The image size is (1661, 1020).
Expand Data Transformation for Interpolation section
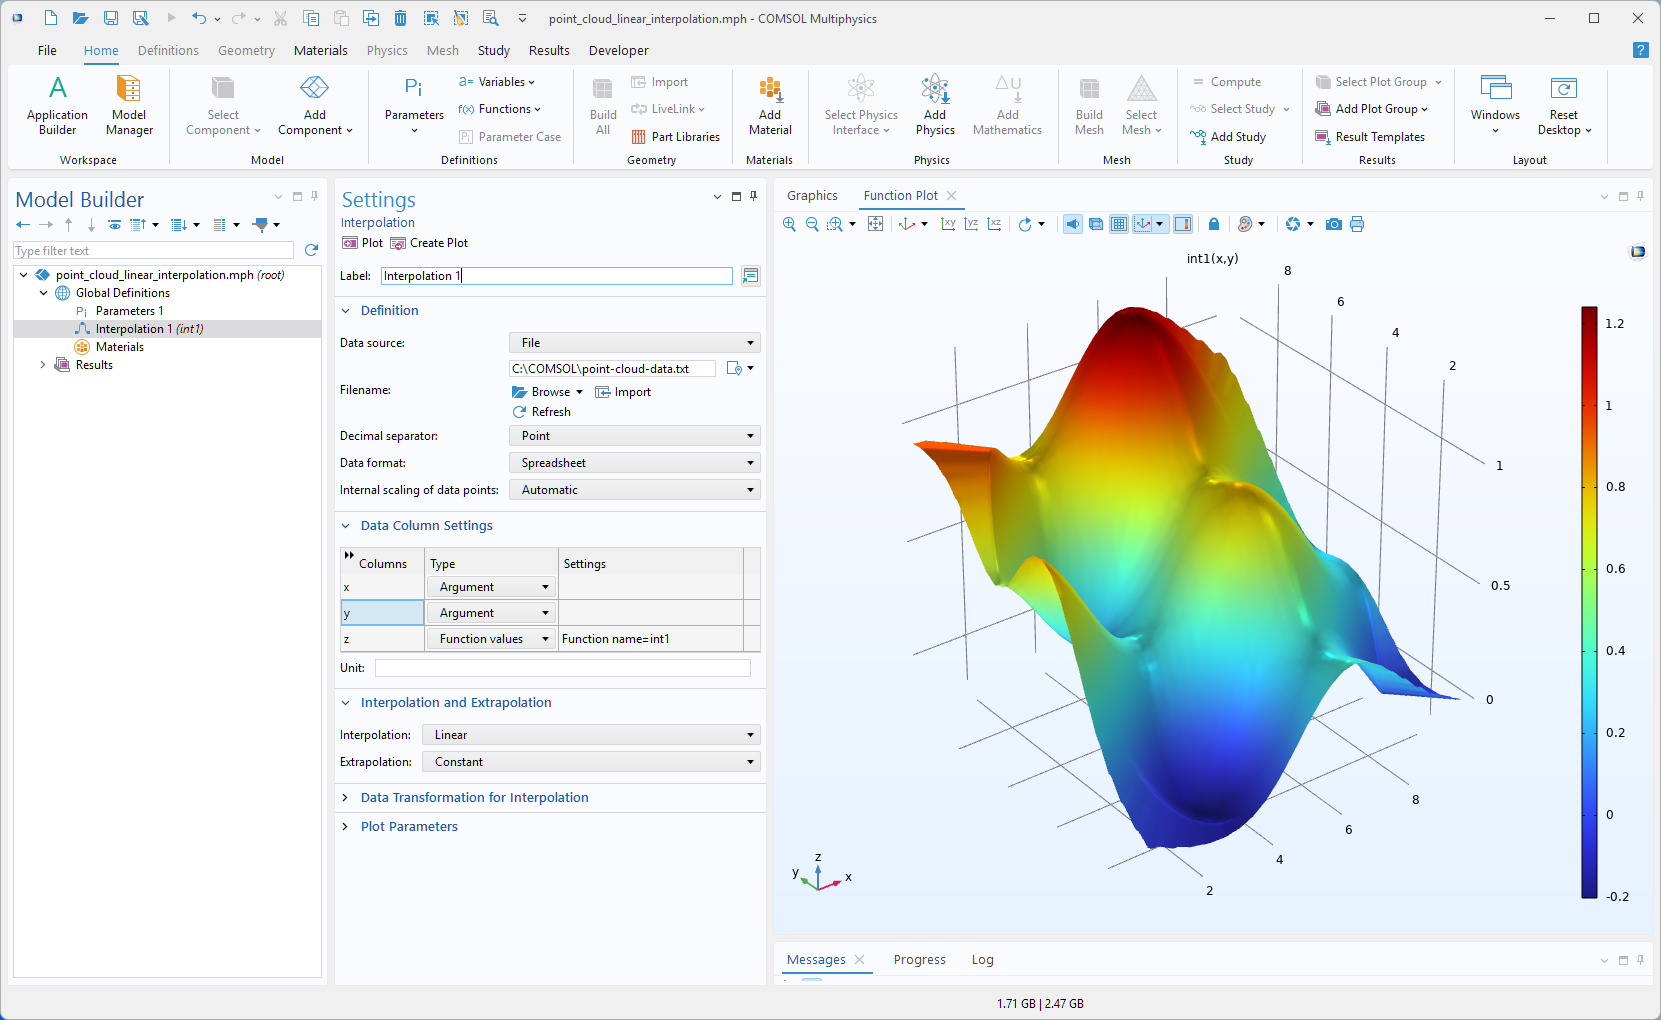[x=345, y=798]
